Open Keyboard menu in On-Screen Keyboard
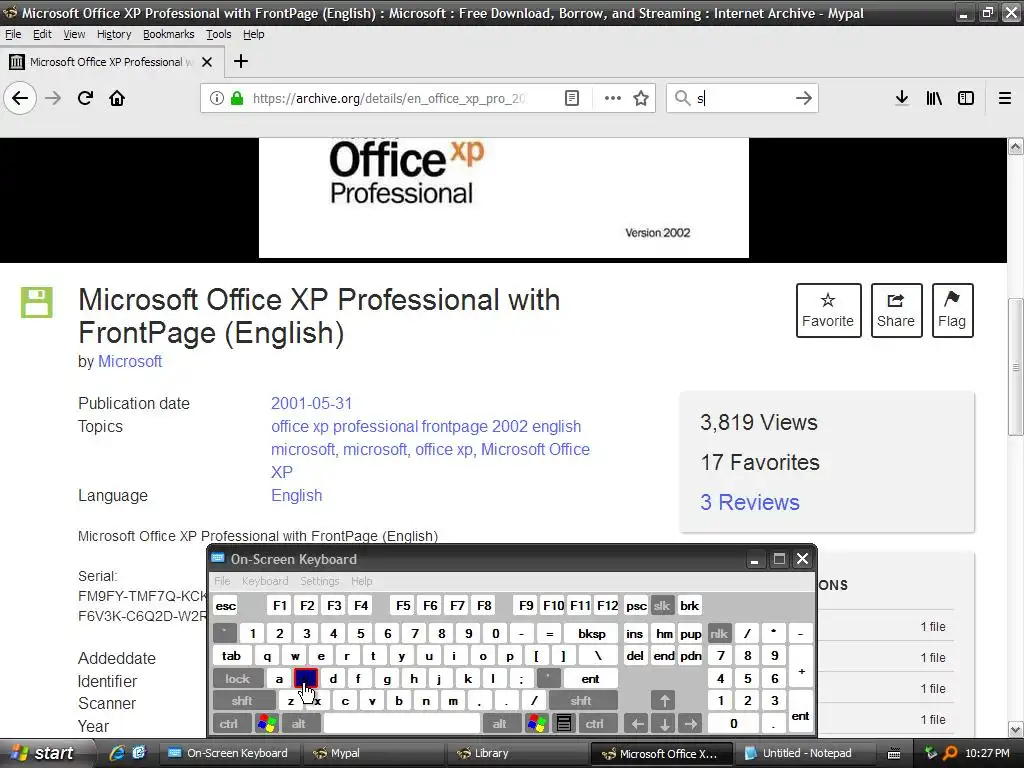Screen dimensions: 1024x768 coord(264,581)
